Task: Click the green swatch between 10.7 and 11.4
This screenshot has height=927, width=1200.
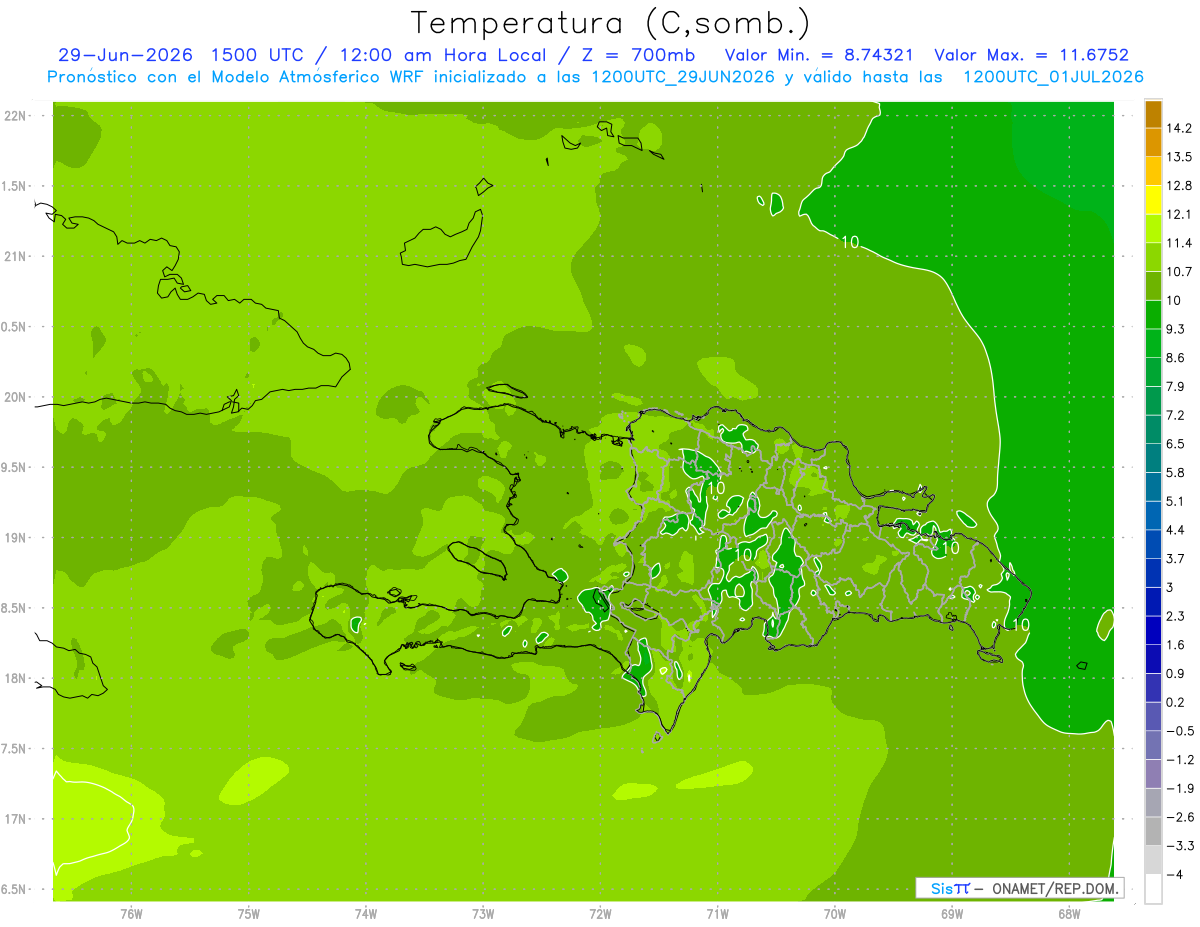Action: point(1153,257)
